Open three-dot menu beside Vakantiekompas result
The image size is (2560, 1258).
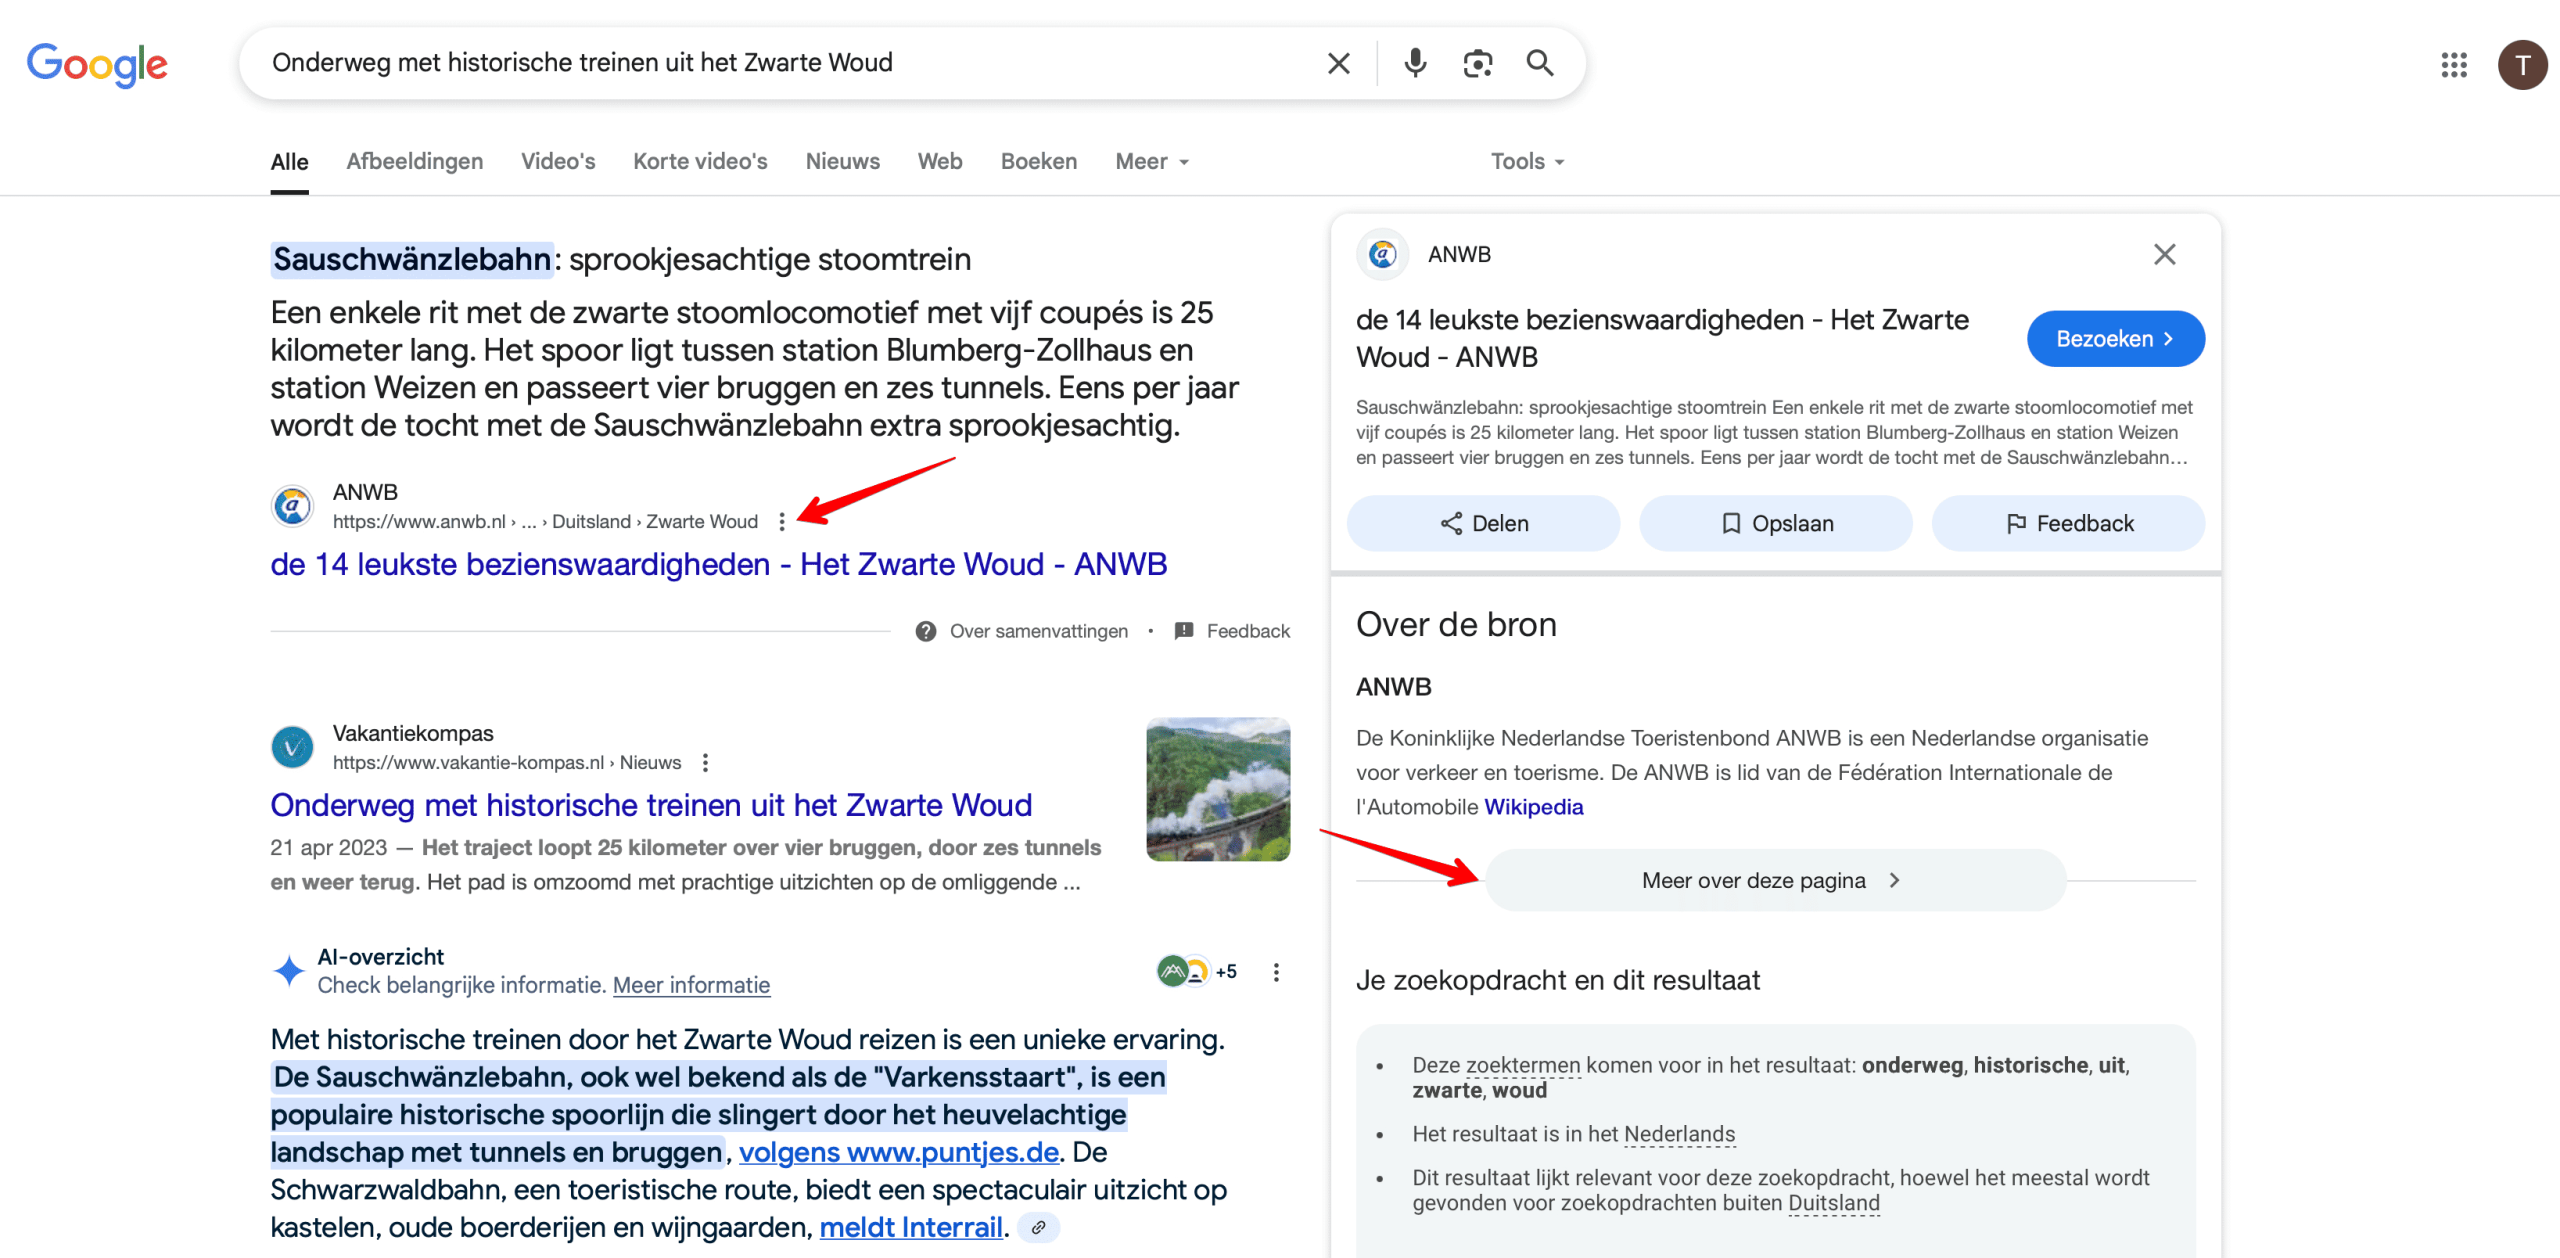click(705, 762)
